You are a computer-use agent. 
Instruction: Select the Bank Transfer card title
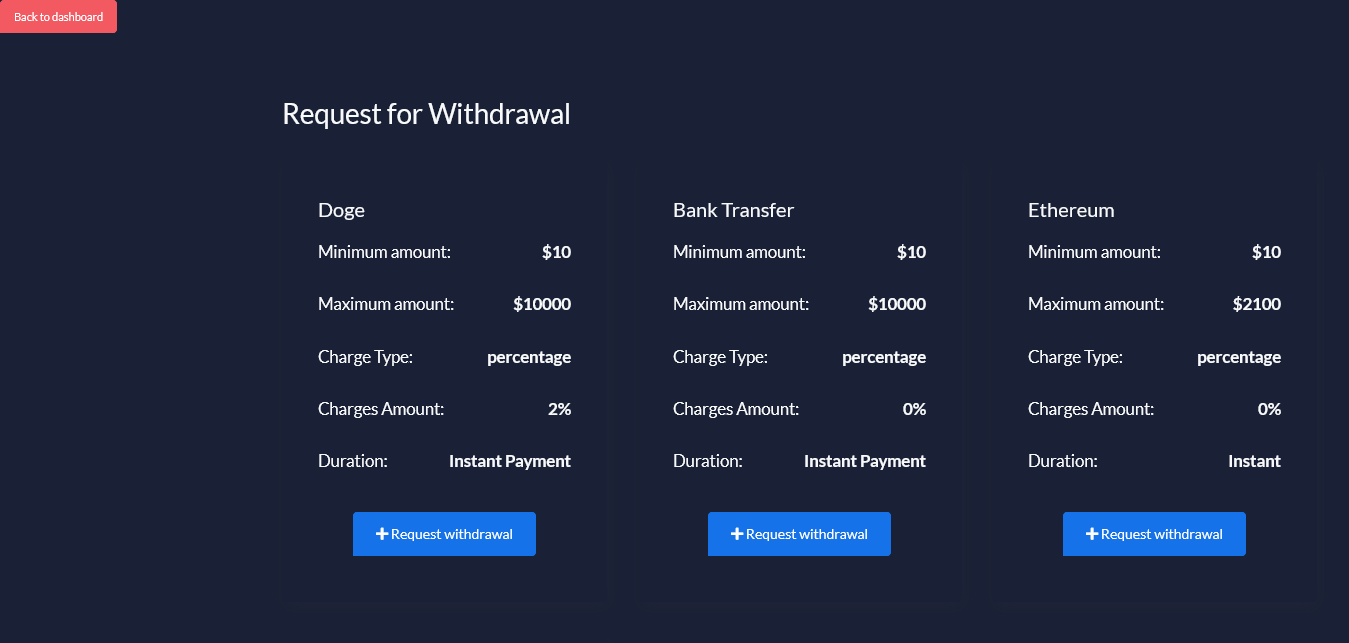(733, 210)
